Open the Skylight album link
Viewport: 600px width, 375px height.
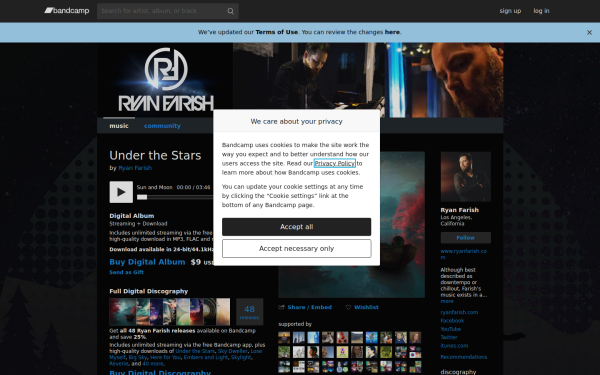[241, 357]
